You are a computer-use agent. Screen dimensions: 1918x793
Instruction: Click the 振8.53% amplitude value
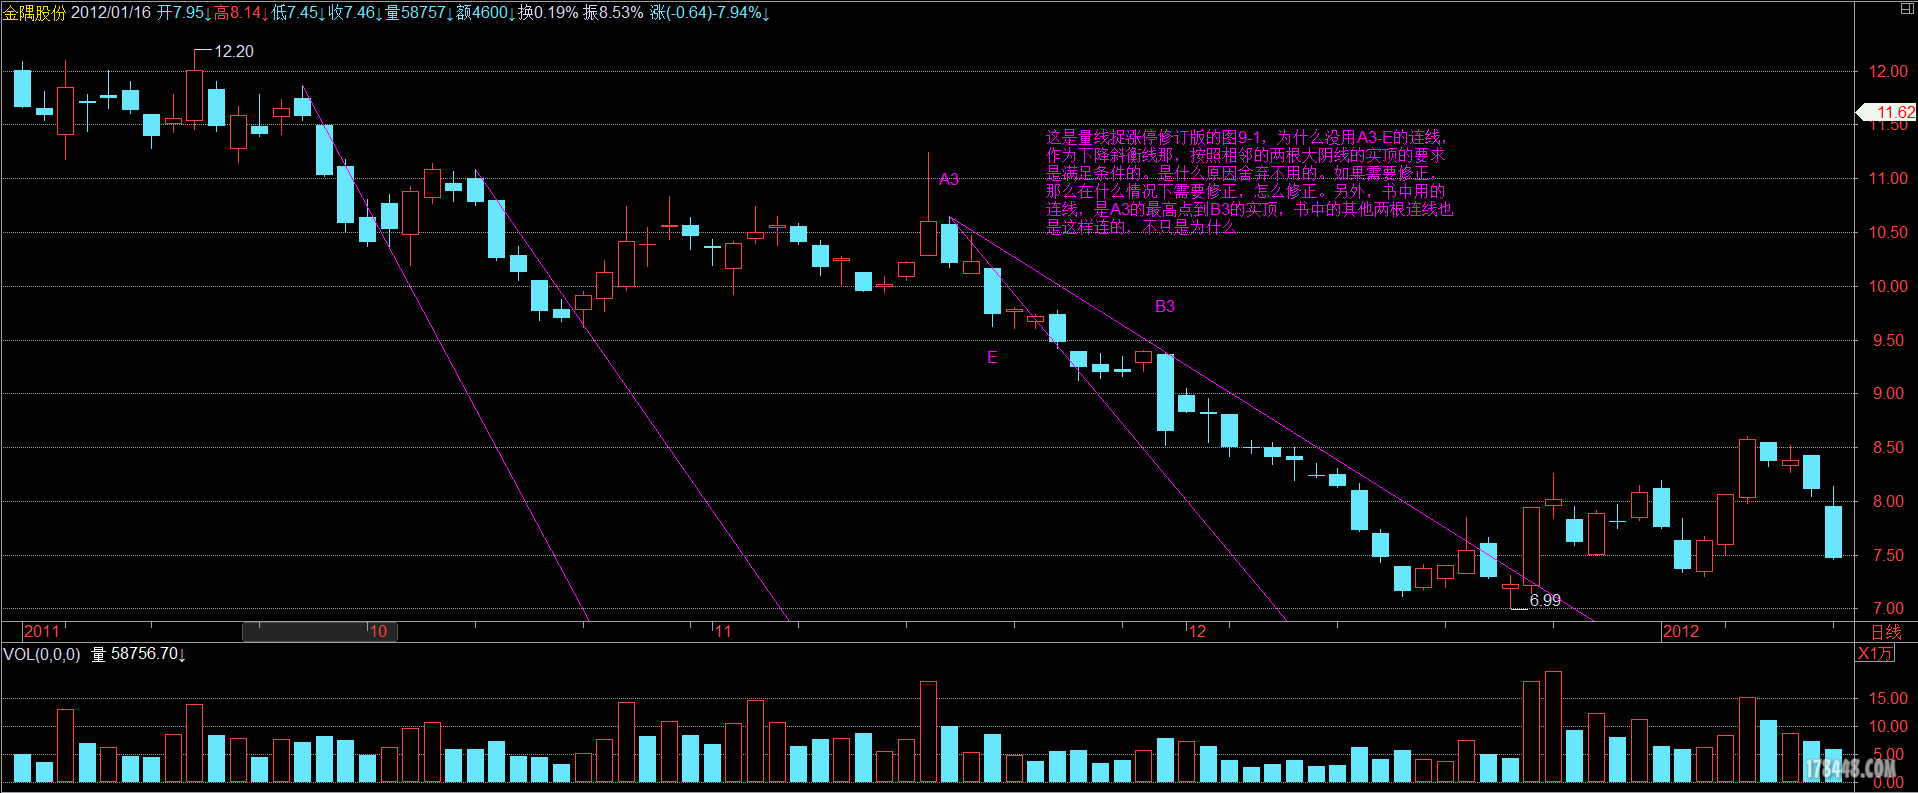coord(613,13)
